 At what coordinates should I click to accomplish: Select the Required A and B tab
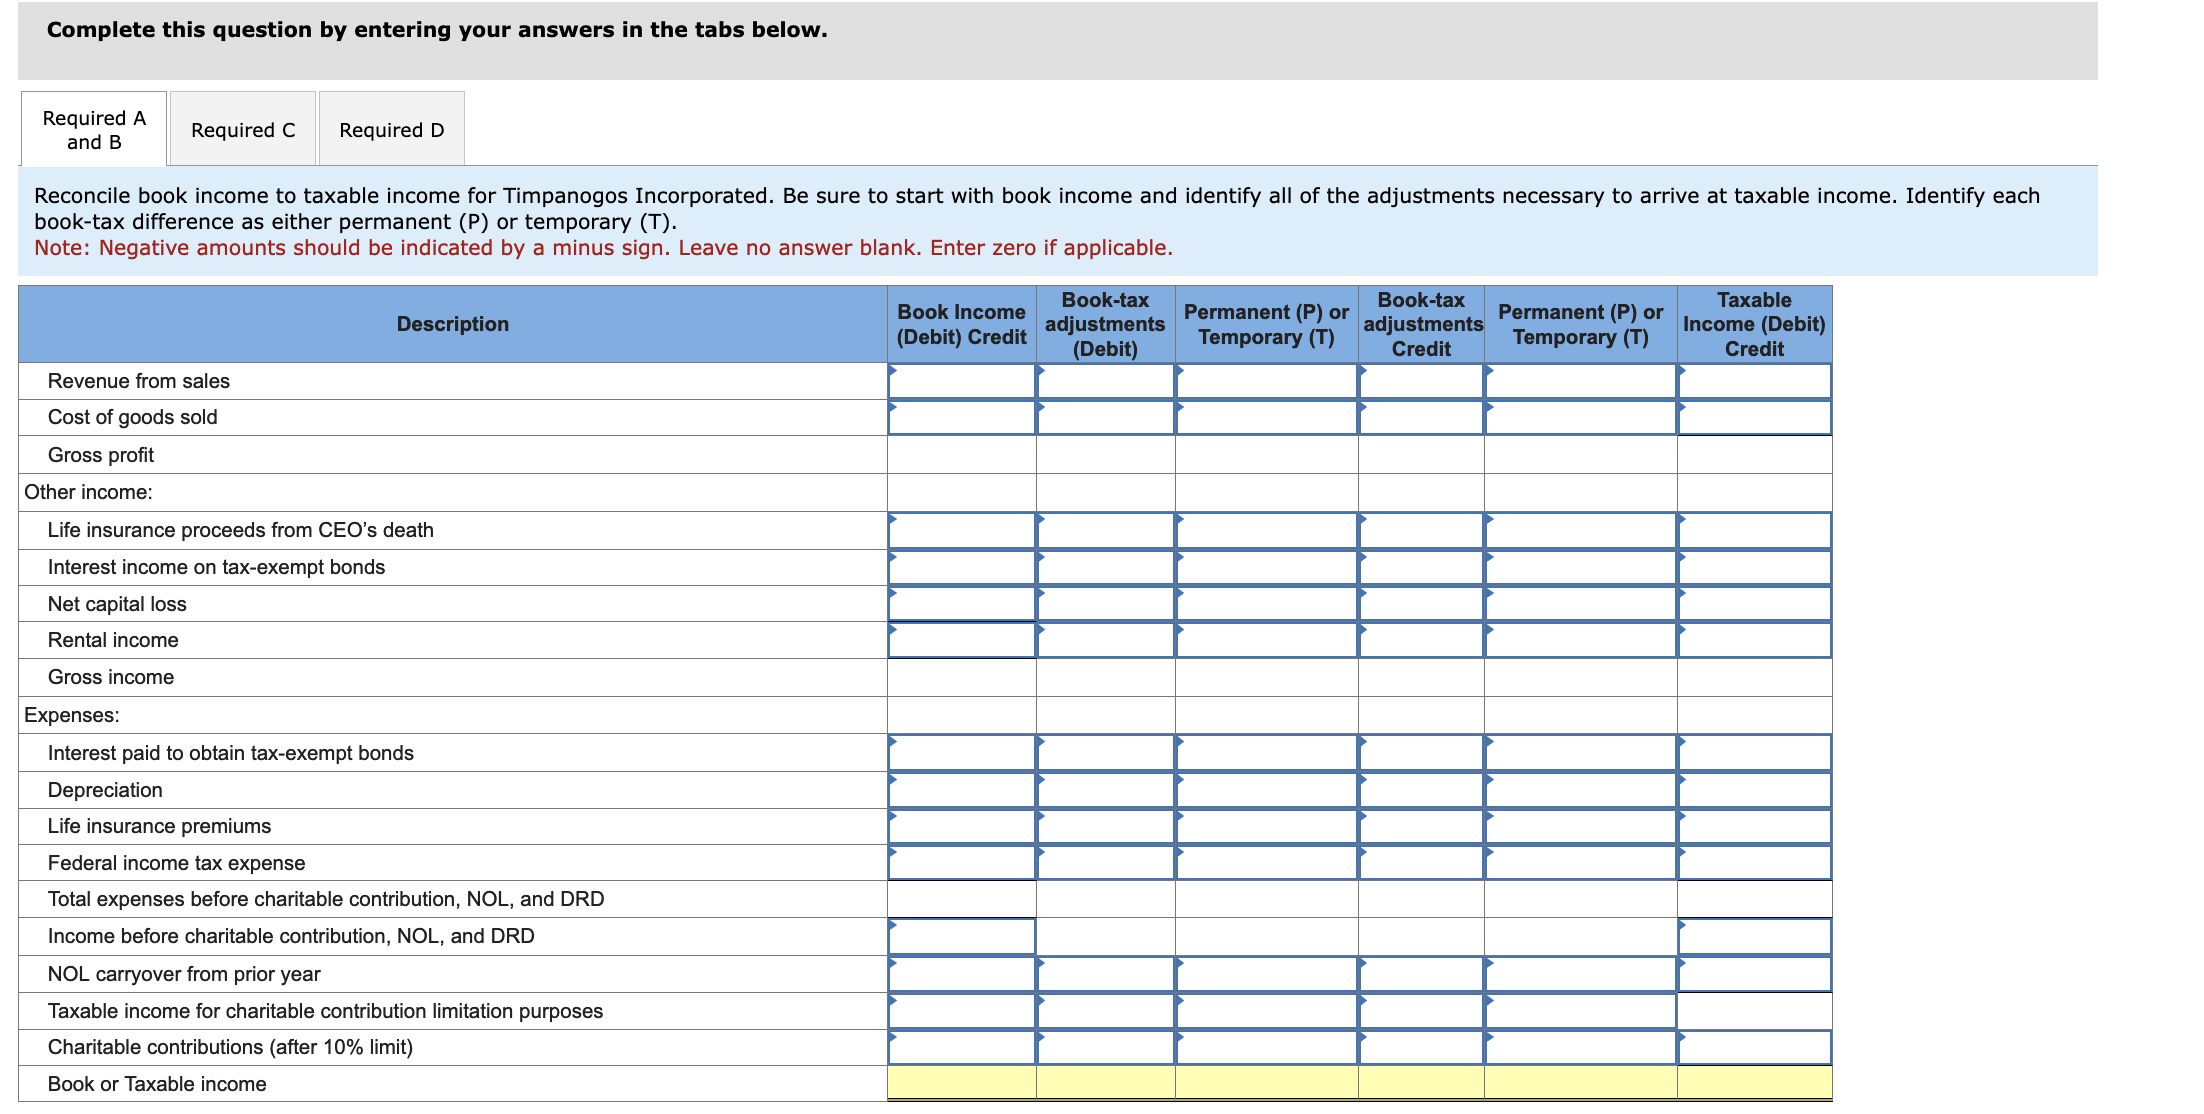pyautogui.click(x=92, y=129)
